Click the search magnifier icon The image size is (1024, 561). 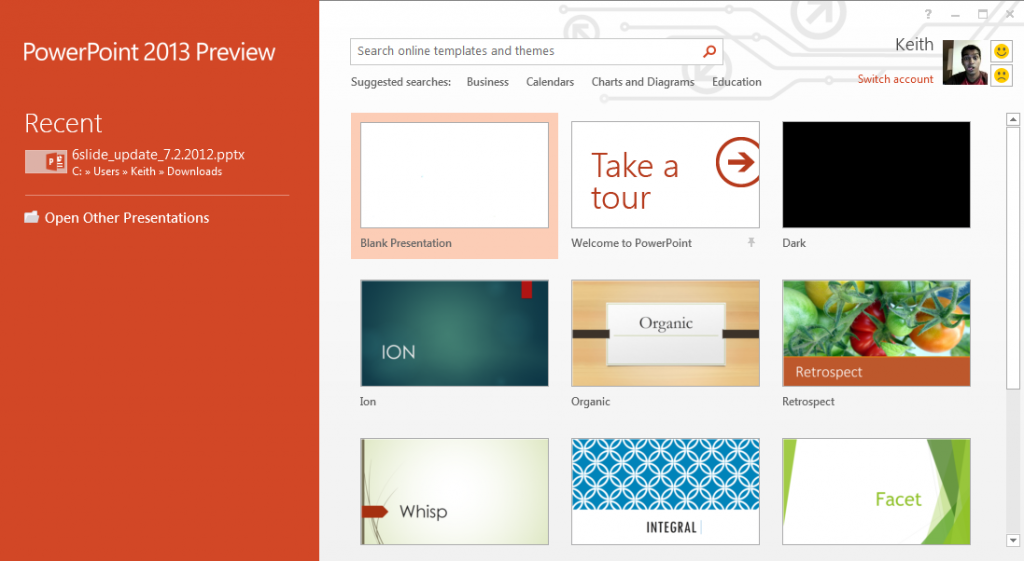coord(709,51)
